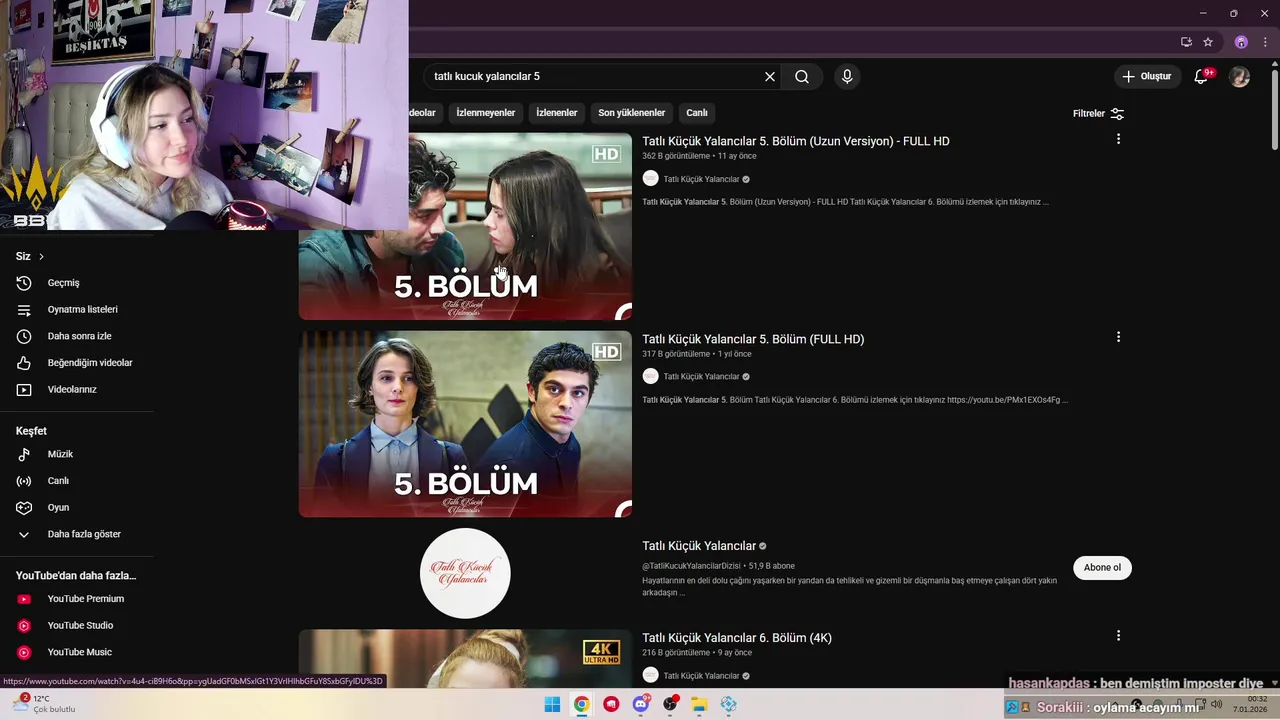Click the magnifier search button

pos(802,77)
